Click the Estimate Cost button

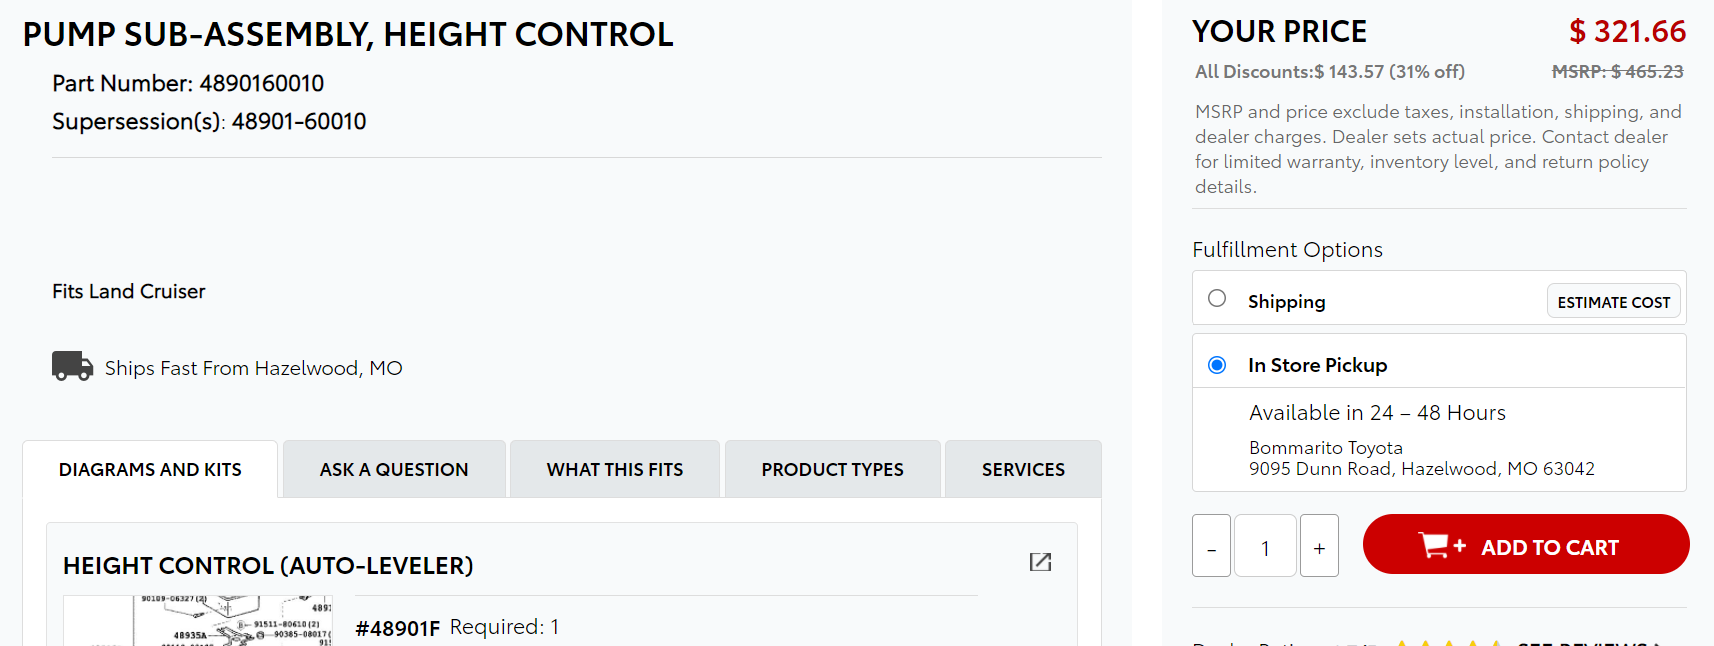click(x=1614, y=302)
